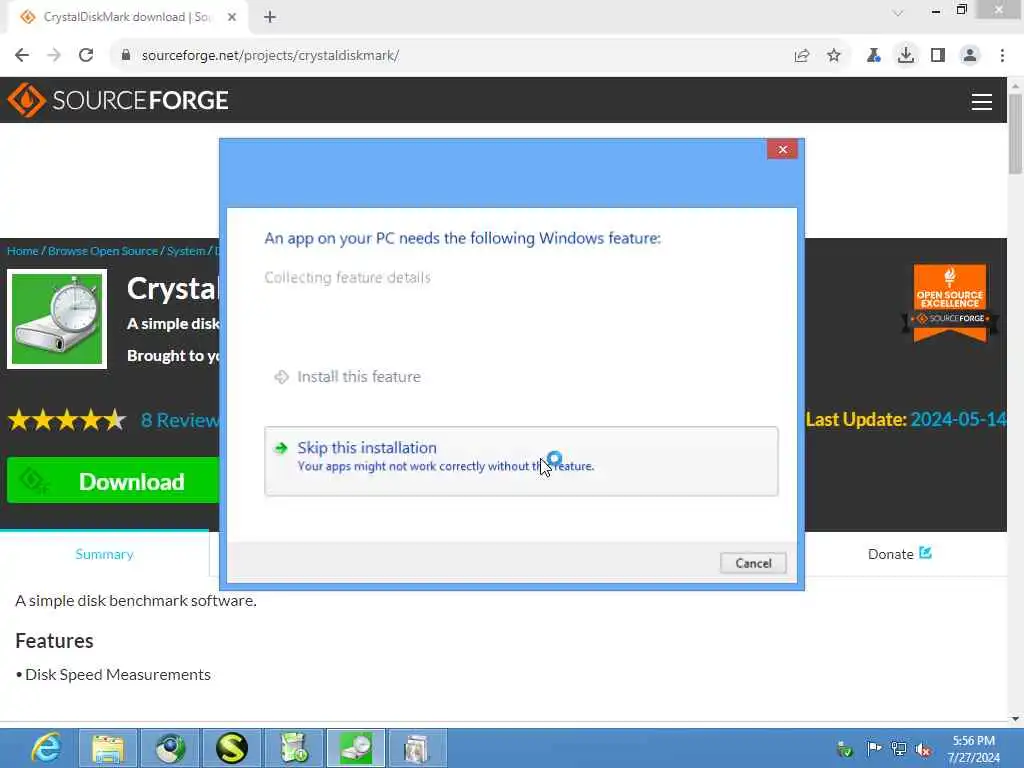Click the browser back arrow
Screen dimensions: 1024x768
[x=22, y=56]
